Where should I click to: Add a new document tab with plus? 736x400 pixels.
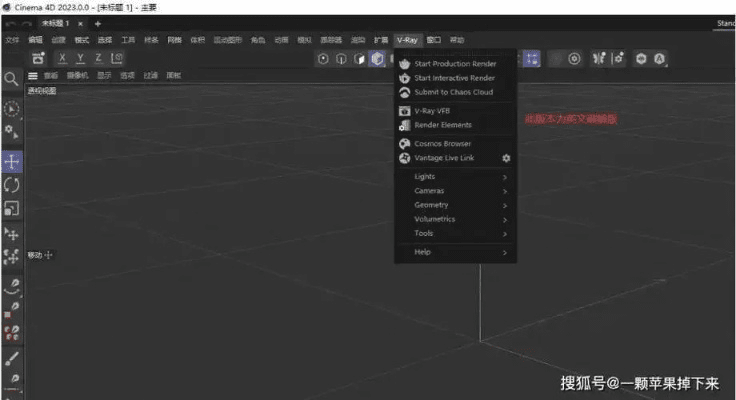tap(97, 23)
